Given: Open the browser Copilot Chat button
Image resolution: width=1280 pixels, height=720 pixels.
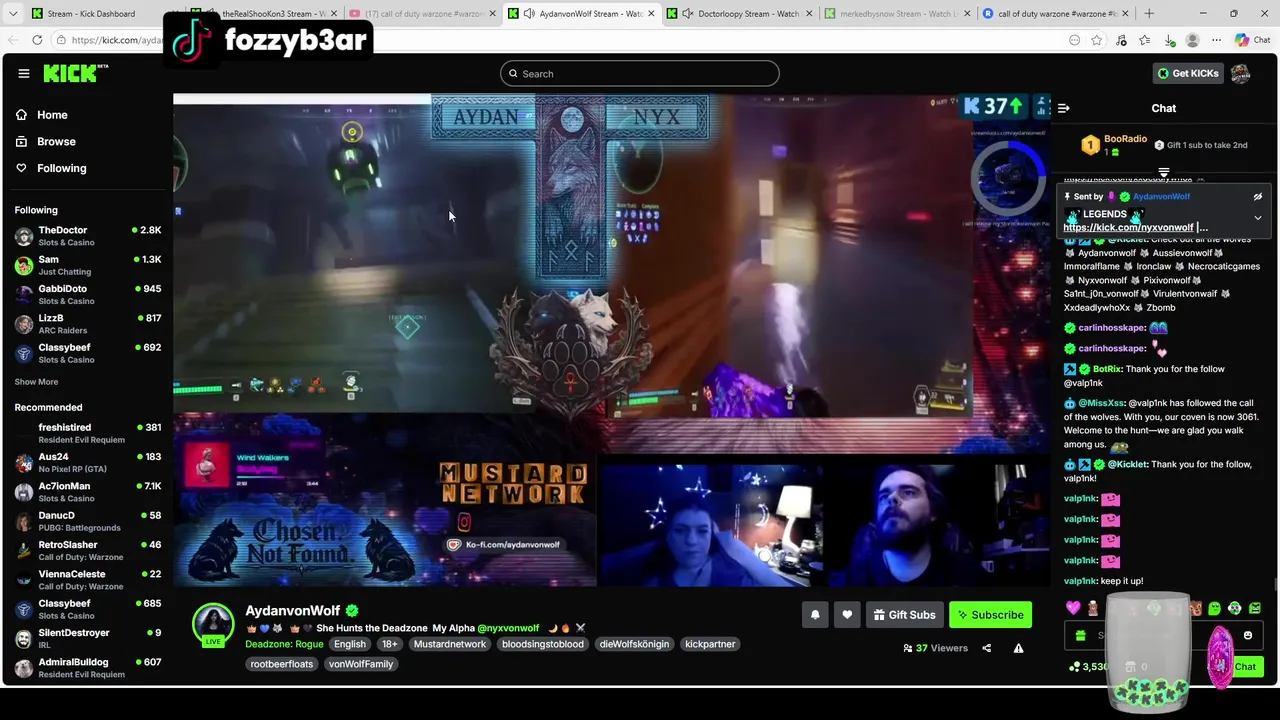Looking at the screenshot, I should pyautogui.click(x=1252, y=40).
